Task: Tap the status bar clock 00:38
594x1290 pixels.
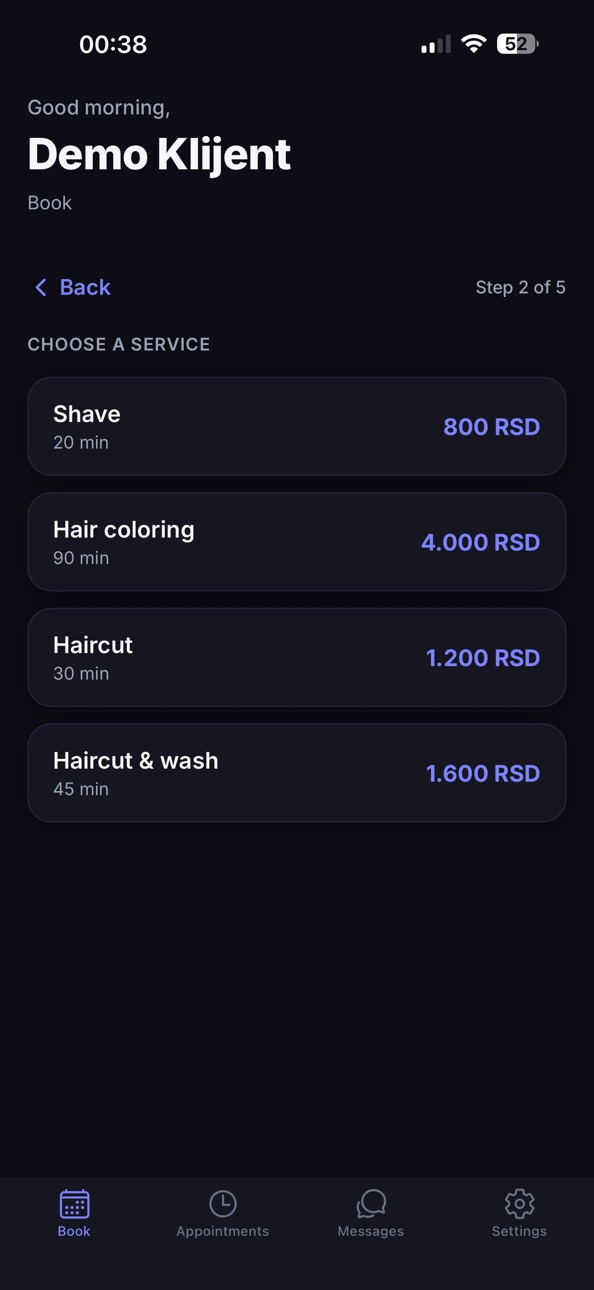Action: (x=113, y=44)
